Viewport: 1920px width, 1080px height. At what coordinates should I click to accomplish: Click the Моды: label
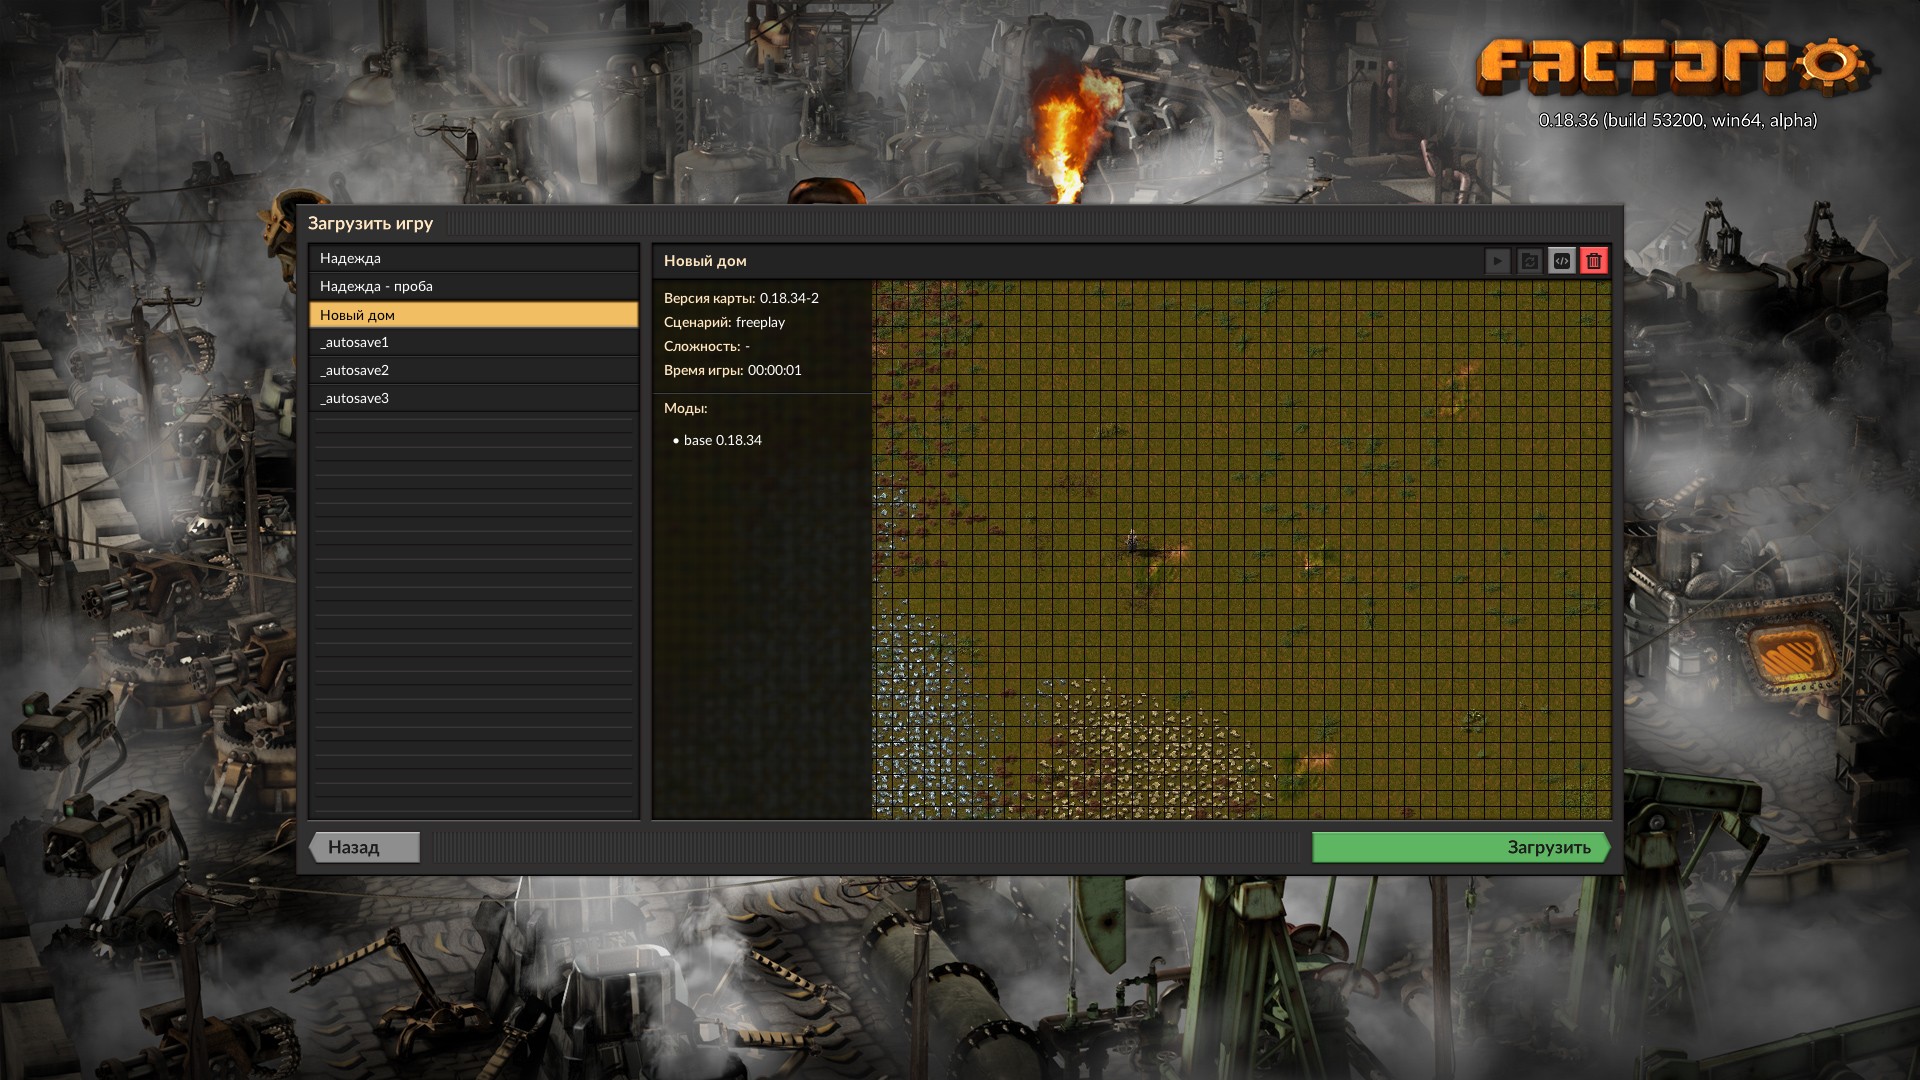point(685,408)
